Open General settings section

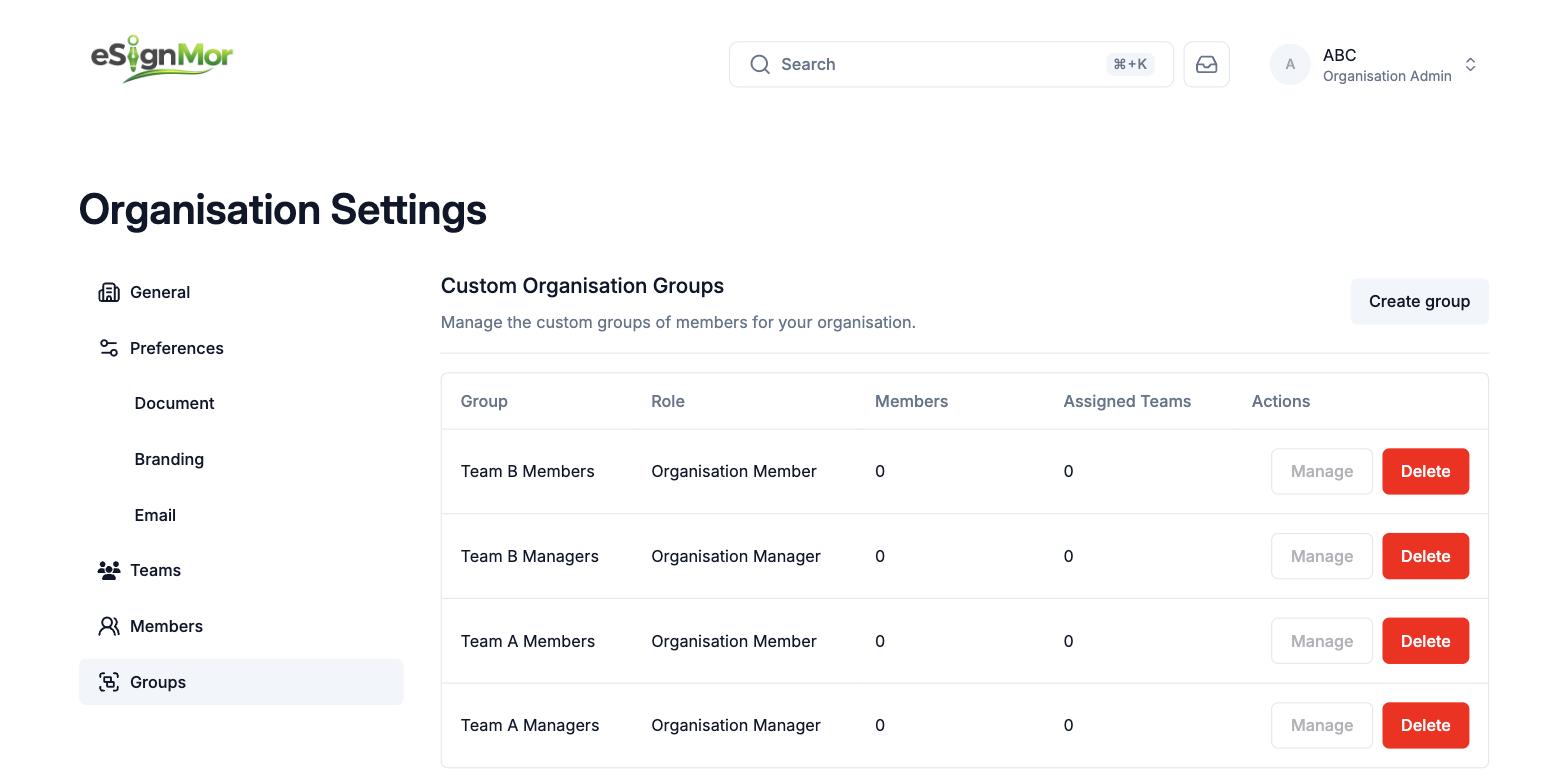point(241,292)
